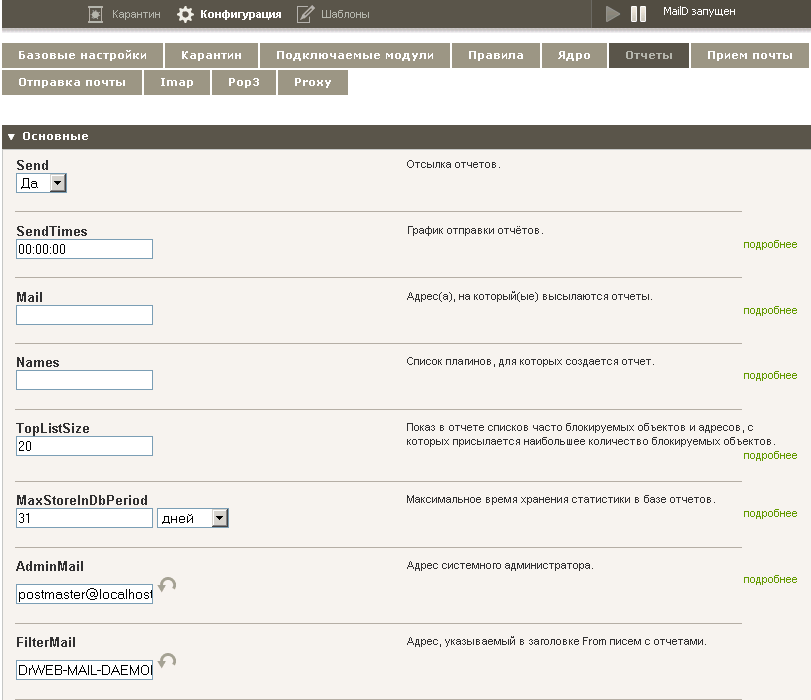Reset AdminMail with its undo arrow

coord(167,585)
